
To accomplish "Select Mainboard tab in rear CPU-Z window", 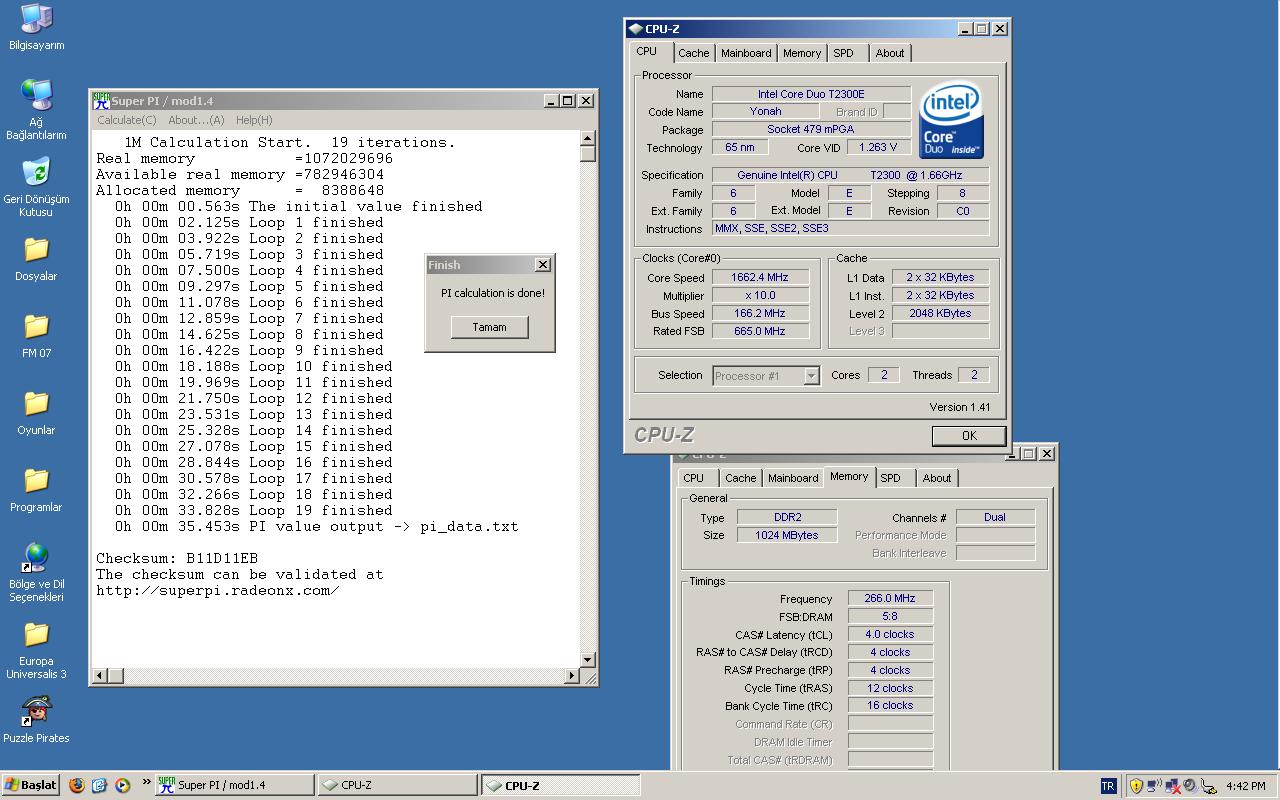I will coord(793,478).
